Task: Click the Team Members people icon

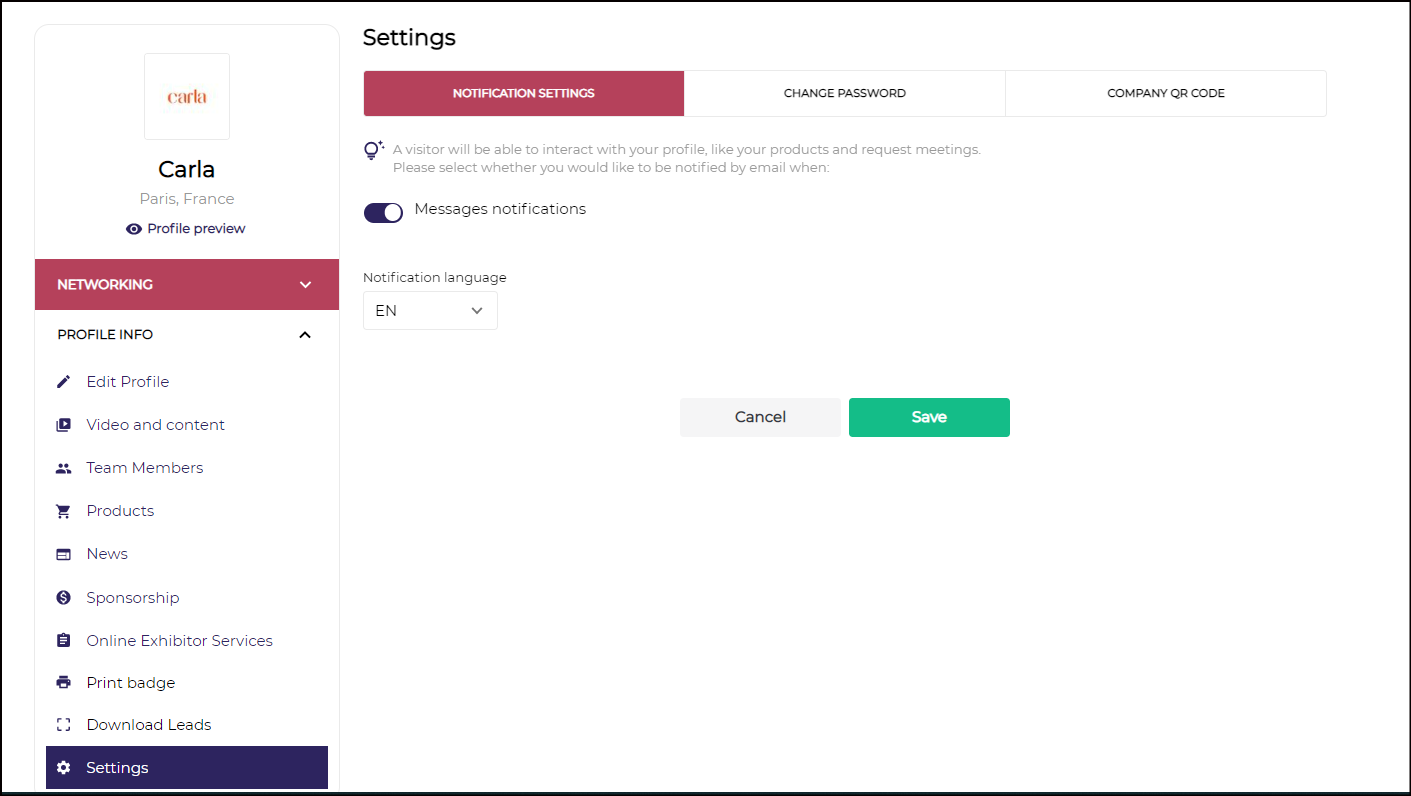Action: (64, 468)
